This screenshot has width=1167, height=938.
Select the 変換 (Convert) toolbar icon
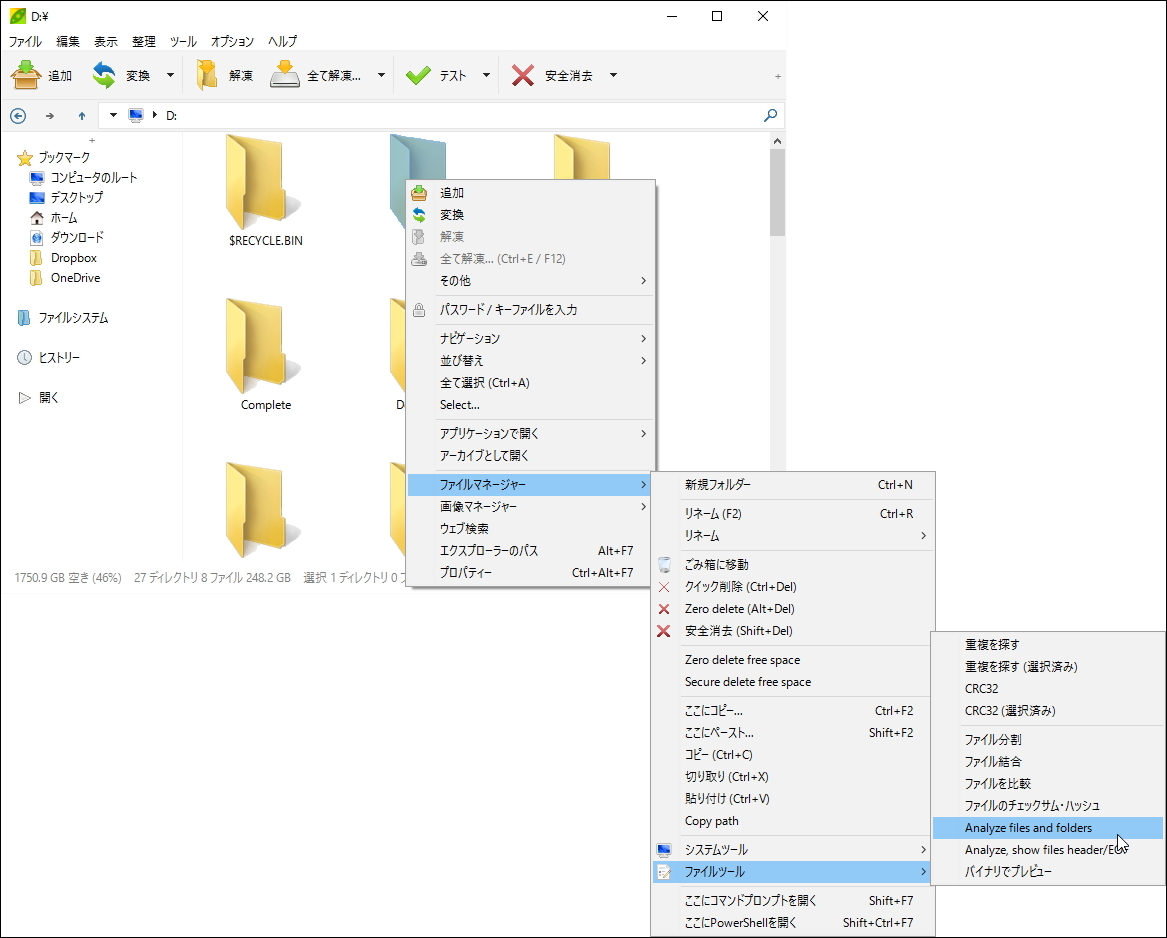(102, 74)
